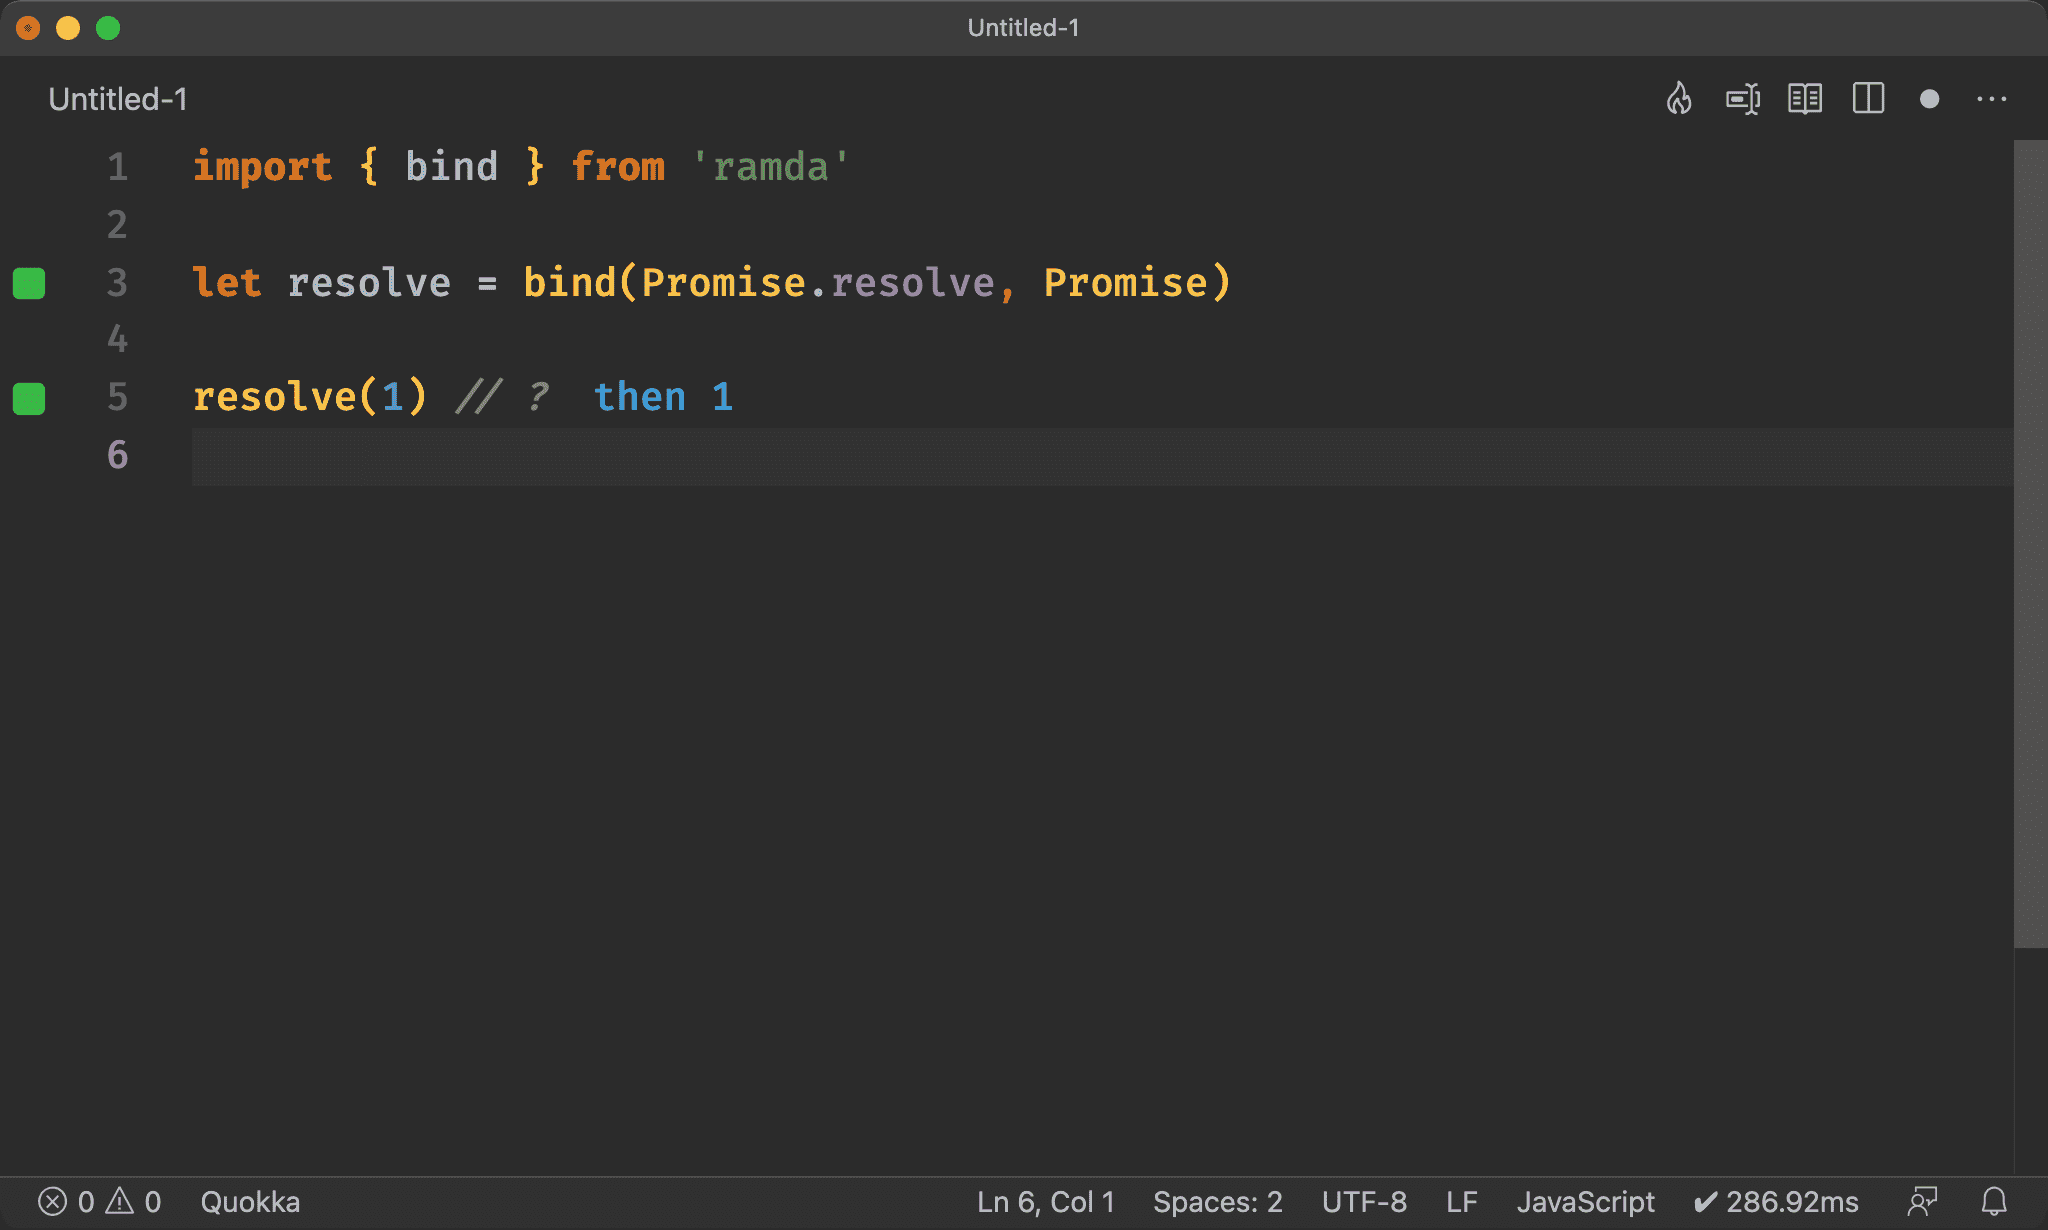The height and width of the screenshot is (1230, 2048).
Task: Click the warnings triangle in status bar
Action: [x=120, y=1201]
